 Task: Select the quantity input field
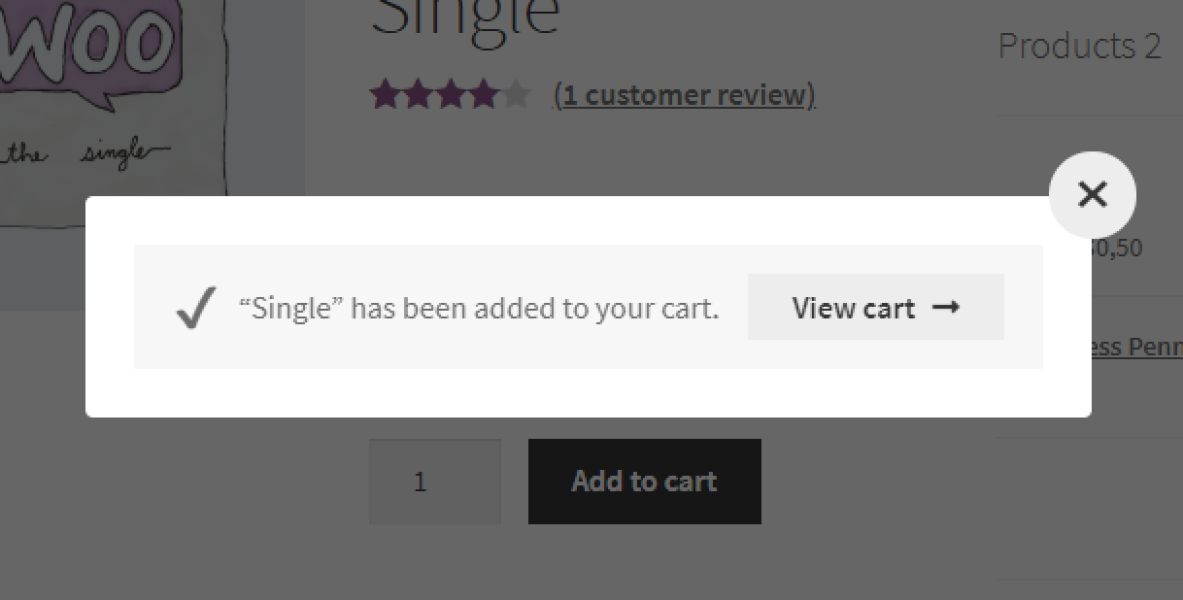pos(434,481)
